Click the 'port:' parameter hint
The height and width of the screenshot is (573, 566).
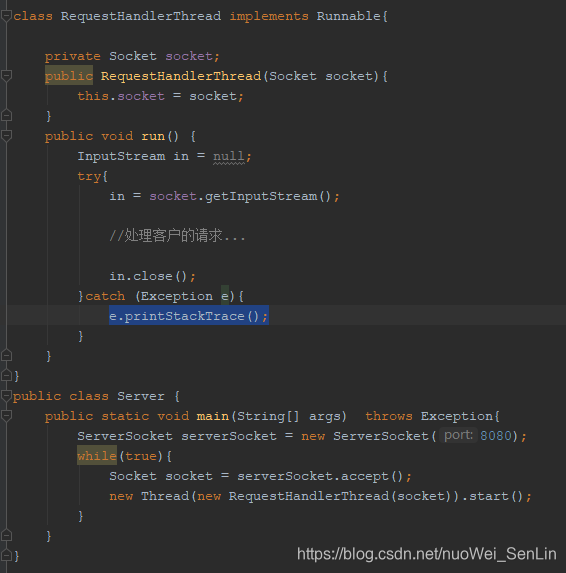tap(458, 435)
